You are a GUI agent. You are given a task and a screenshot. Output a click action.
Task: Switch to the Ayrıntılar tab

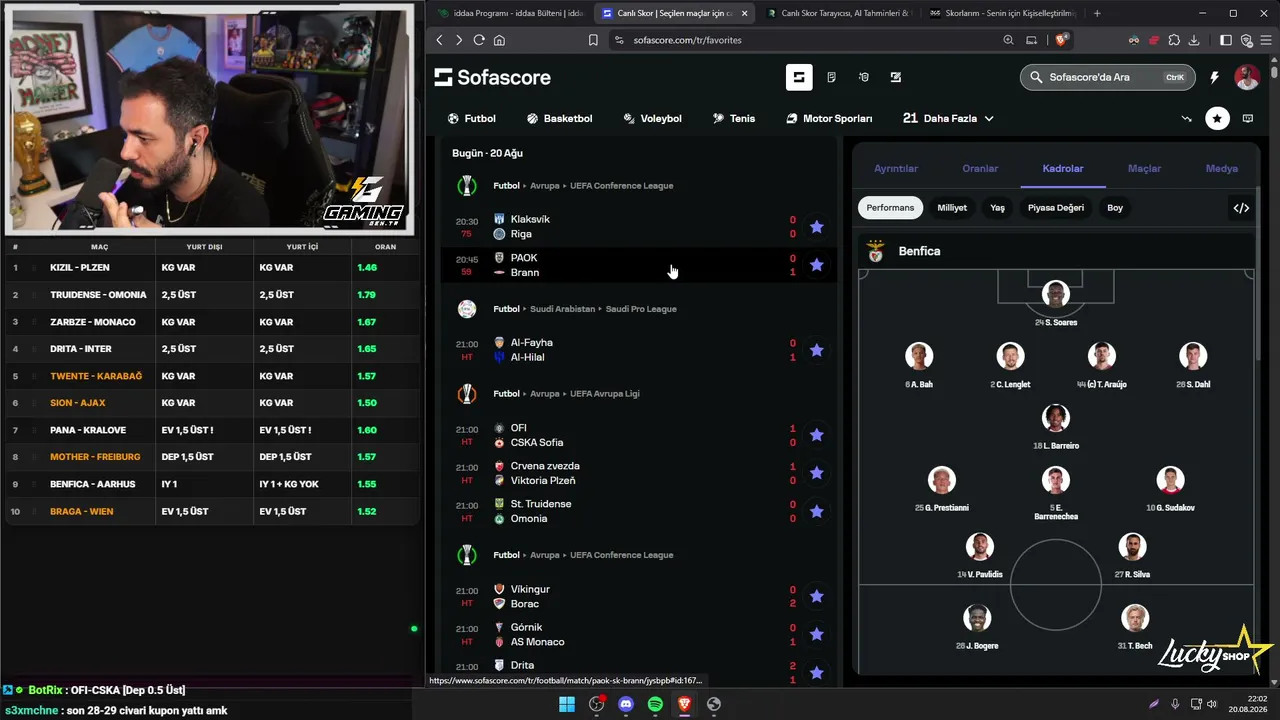point(896,169)
